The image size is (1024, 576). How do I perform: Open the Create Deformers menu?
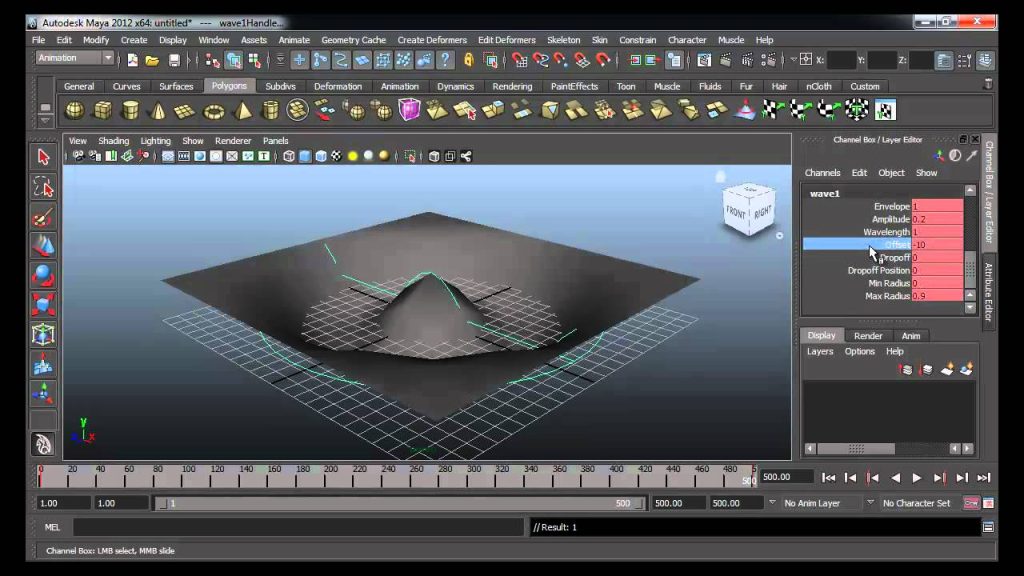(432, 40)
